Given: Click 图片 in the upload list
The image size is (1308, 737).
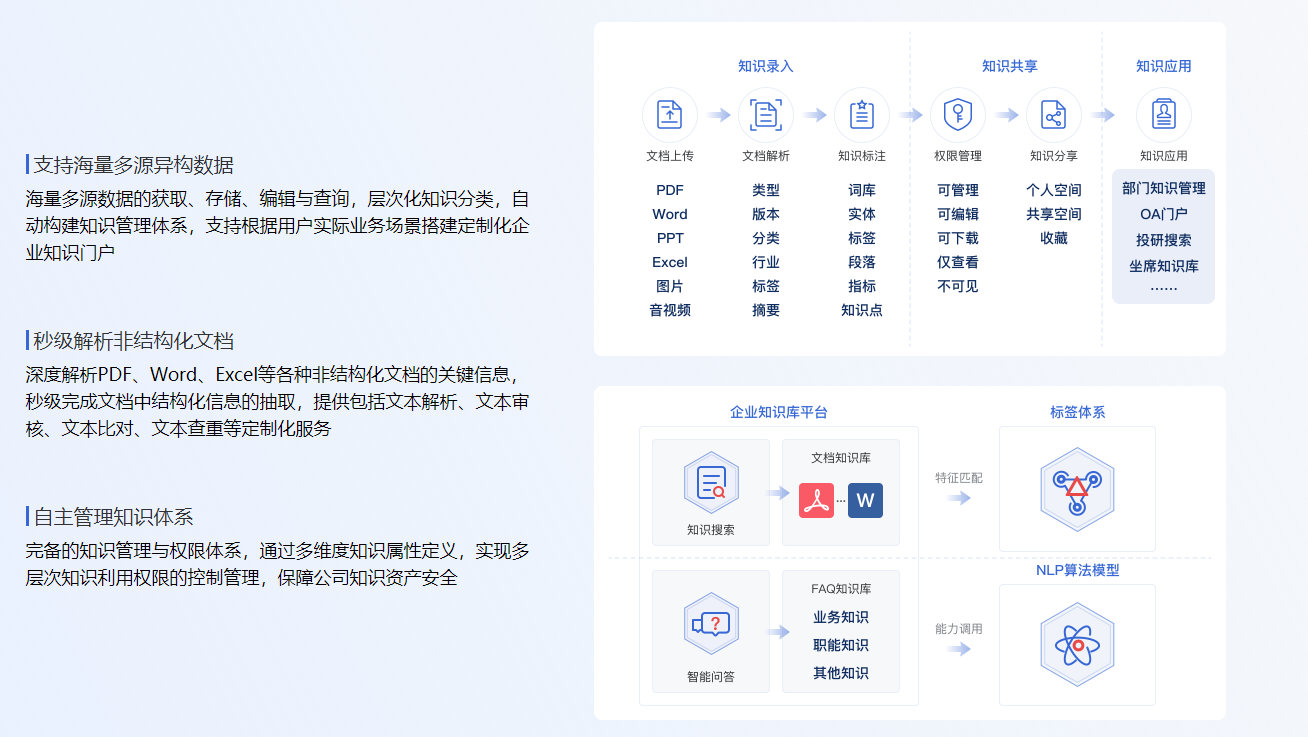Looking at the screenshot, I should point(670,286).
